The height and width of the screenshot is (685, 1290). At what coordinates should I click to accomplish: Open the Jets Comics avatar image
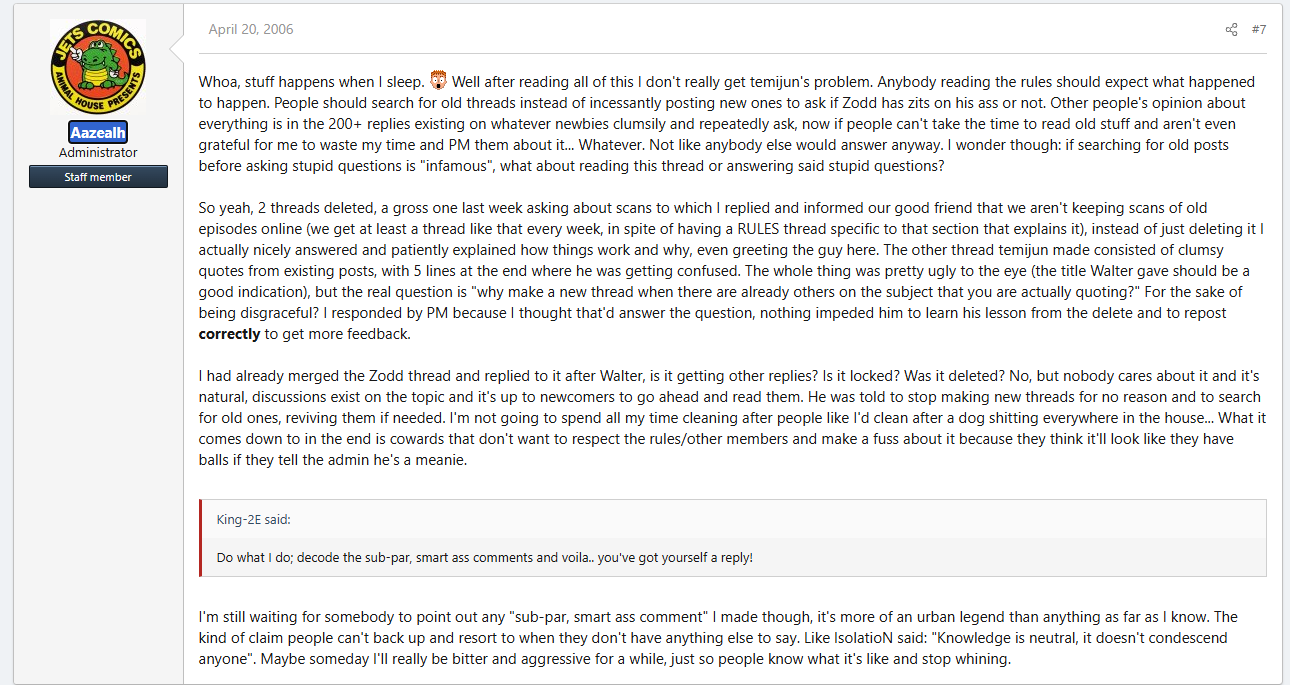click(x=98, y=66)
